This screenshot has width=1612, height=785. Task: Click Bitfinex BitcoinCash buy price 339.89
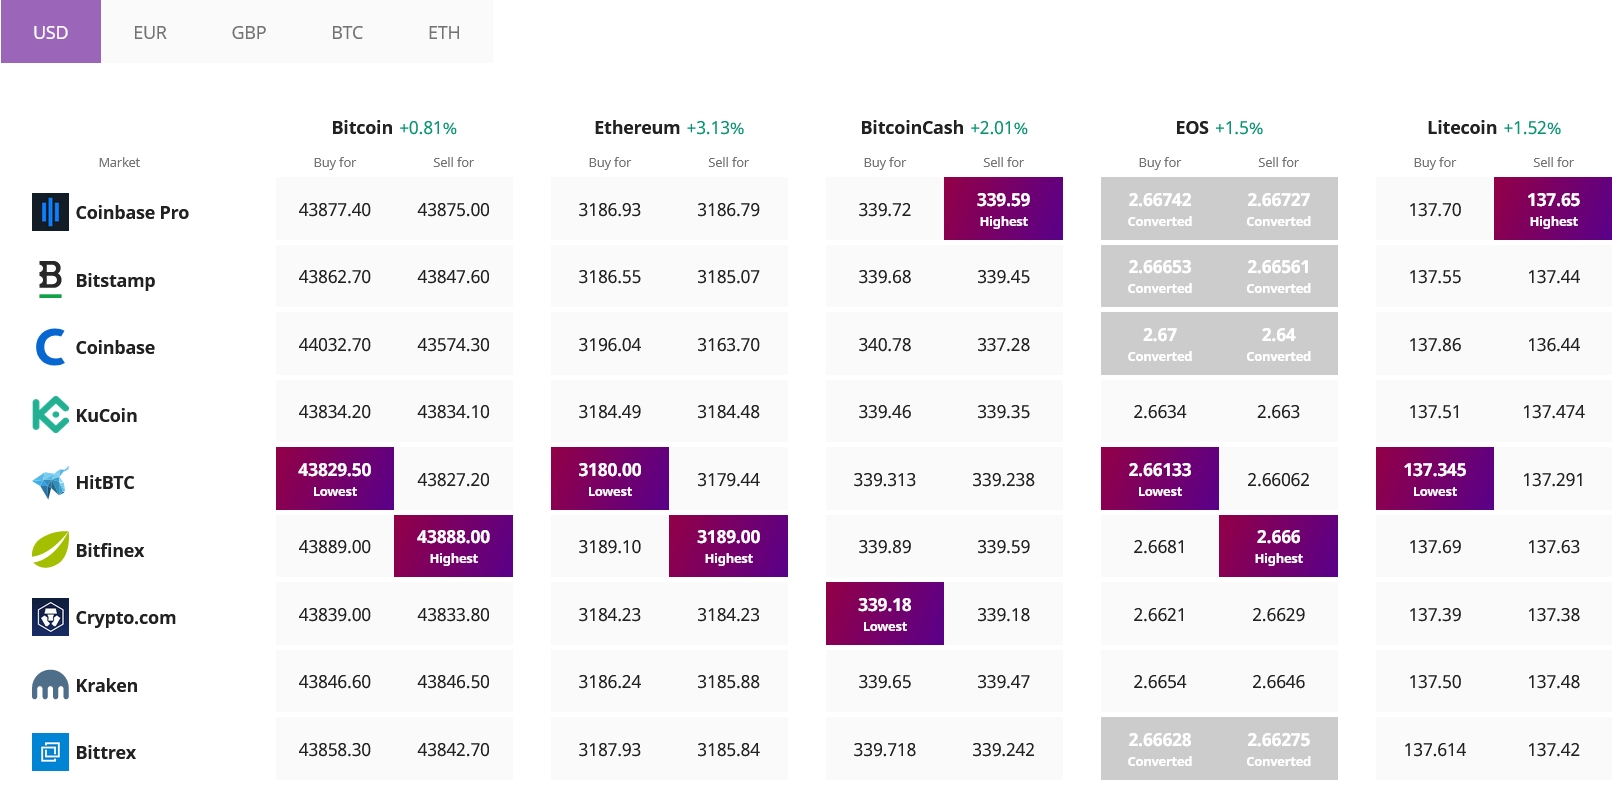click(885, 546)
